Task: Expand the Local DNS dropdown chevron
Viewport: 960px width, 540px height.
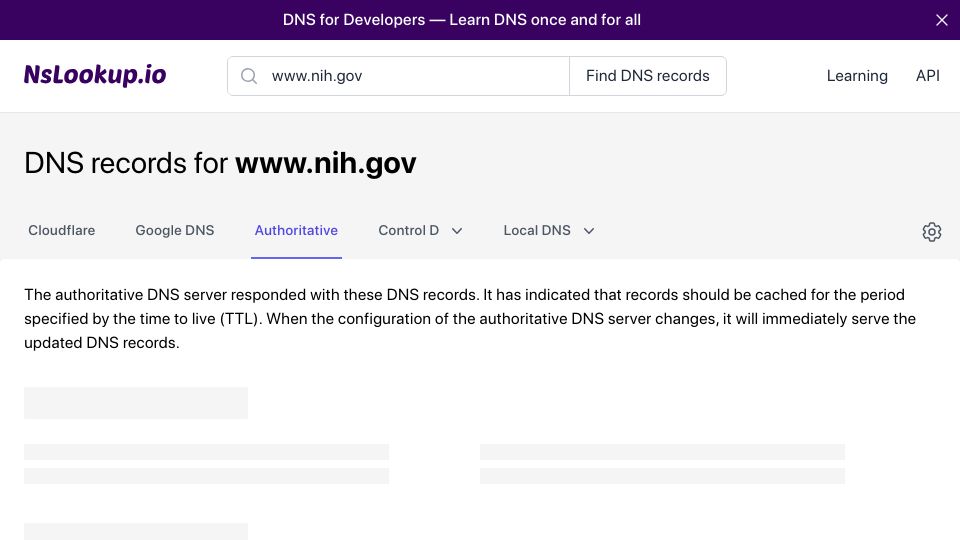Action: pyautogui.click(x=589, y=231)
